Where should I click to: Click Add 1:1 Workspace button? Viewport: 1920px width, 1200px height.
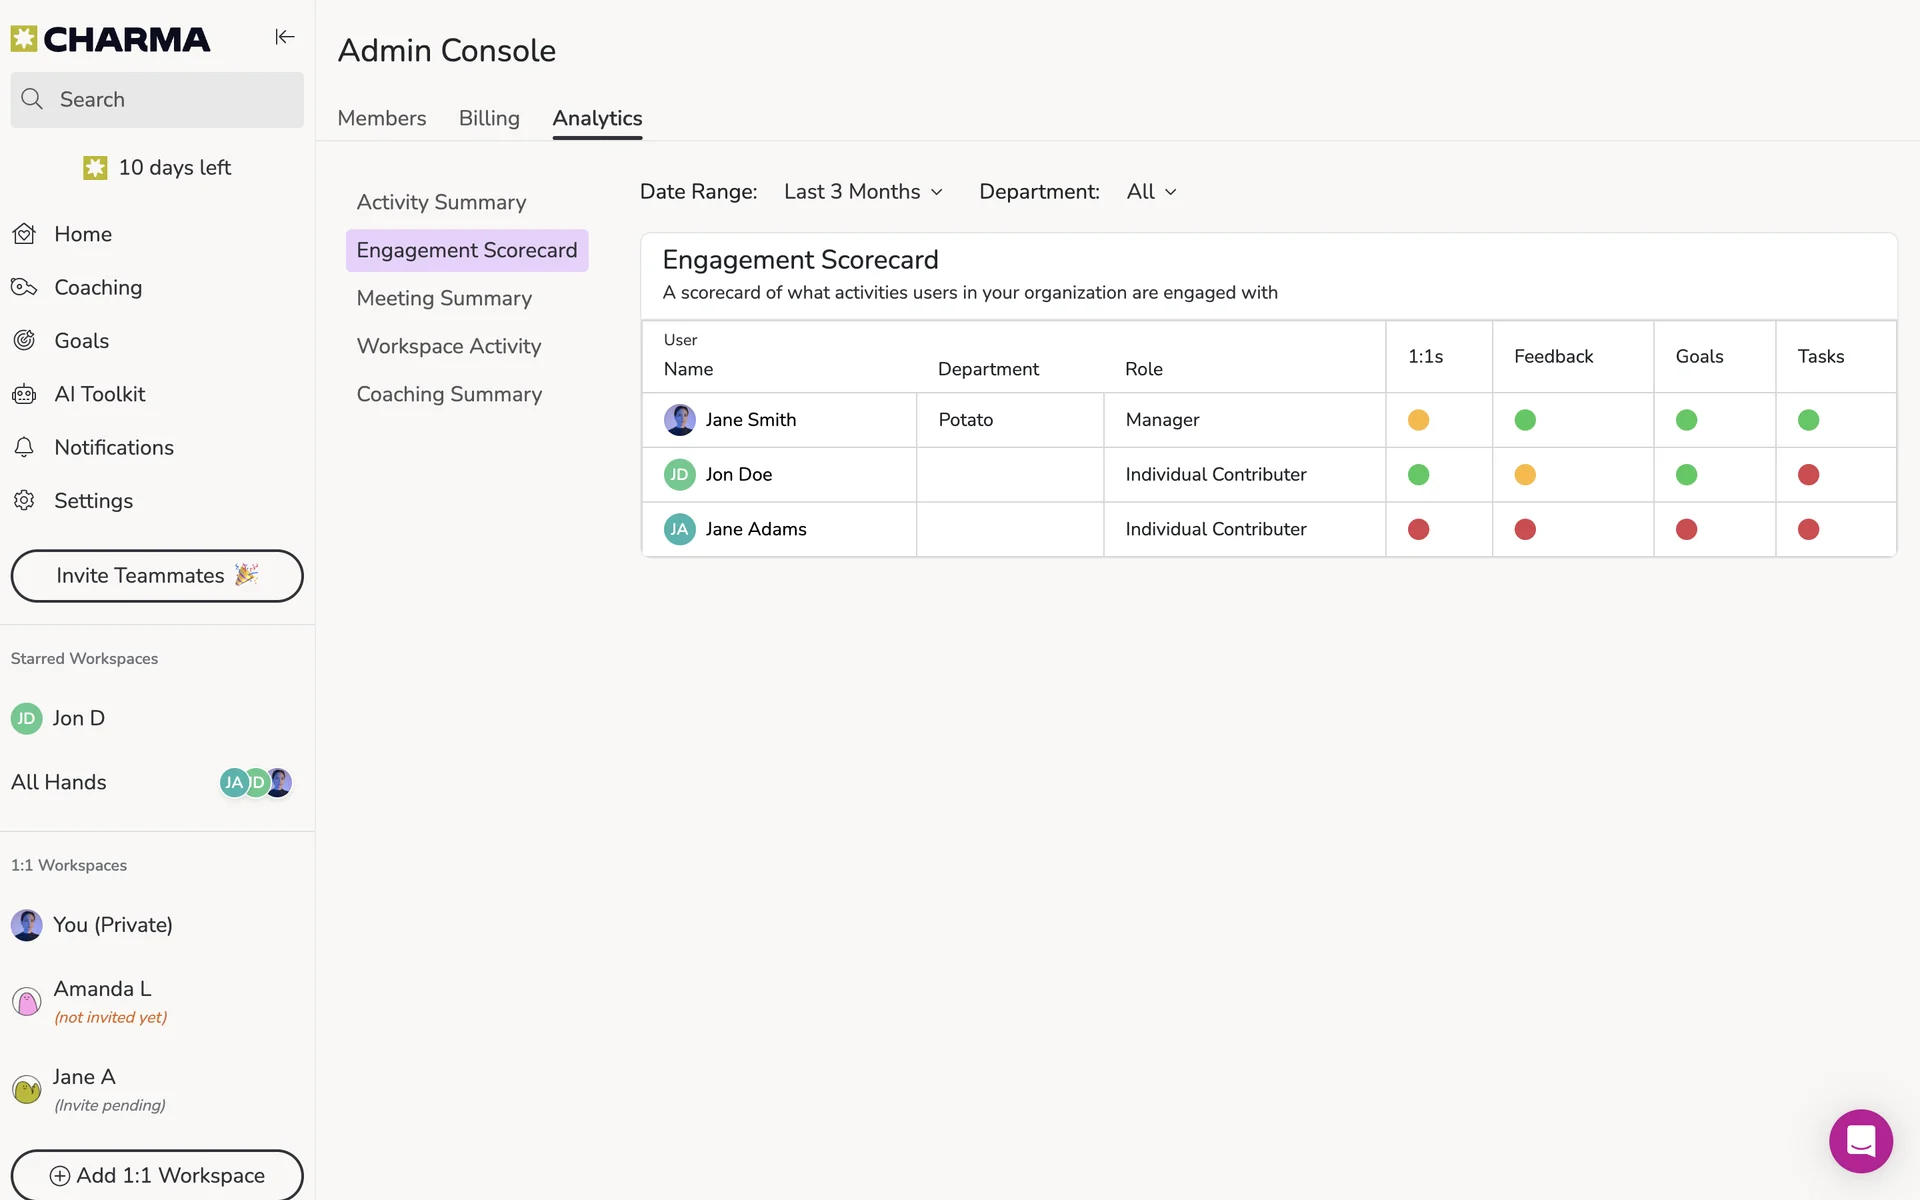pos(157,1175)
